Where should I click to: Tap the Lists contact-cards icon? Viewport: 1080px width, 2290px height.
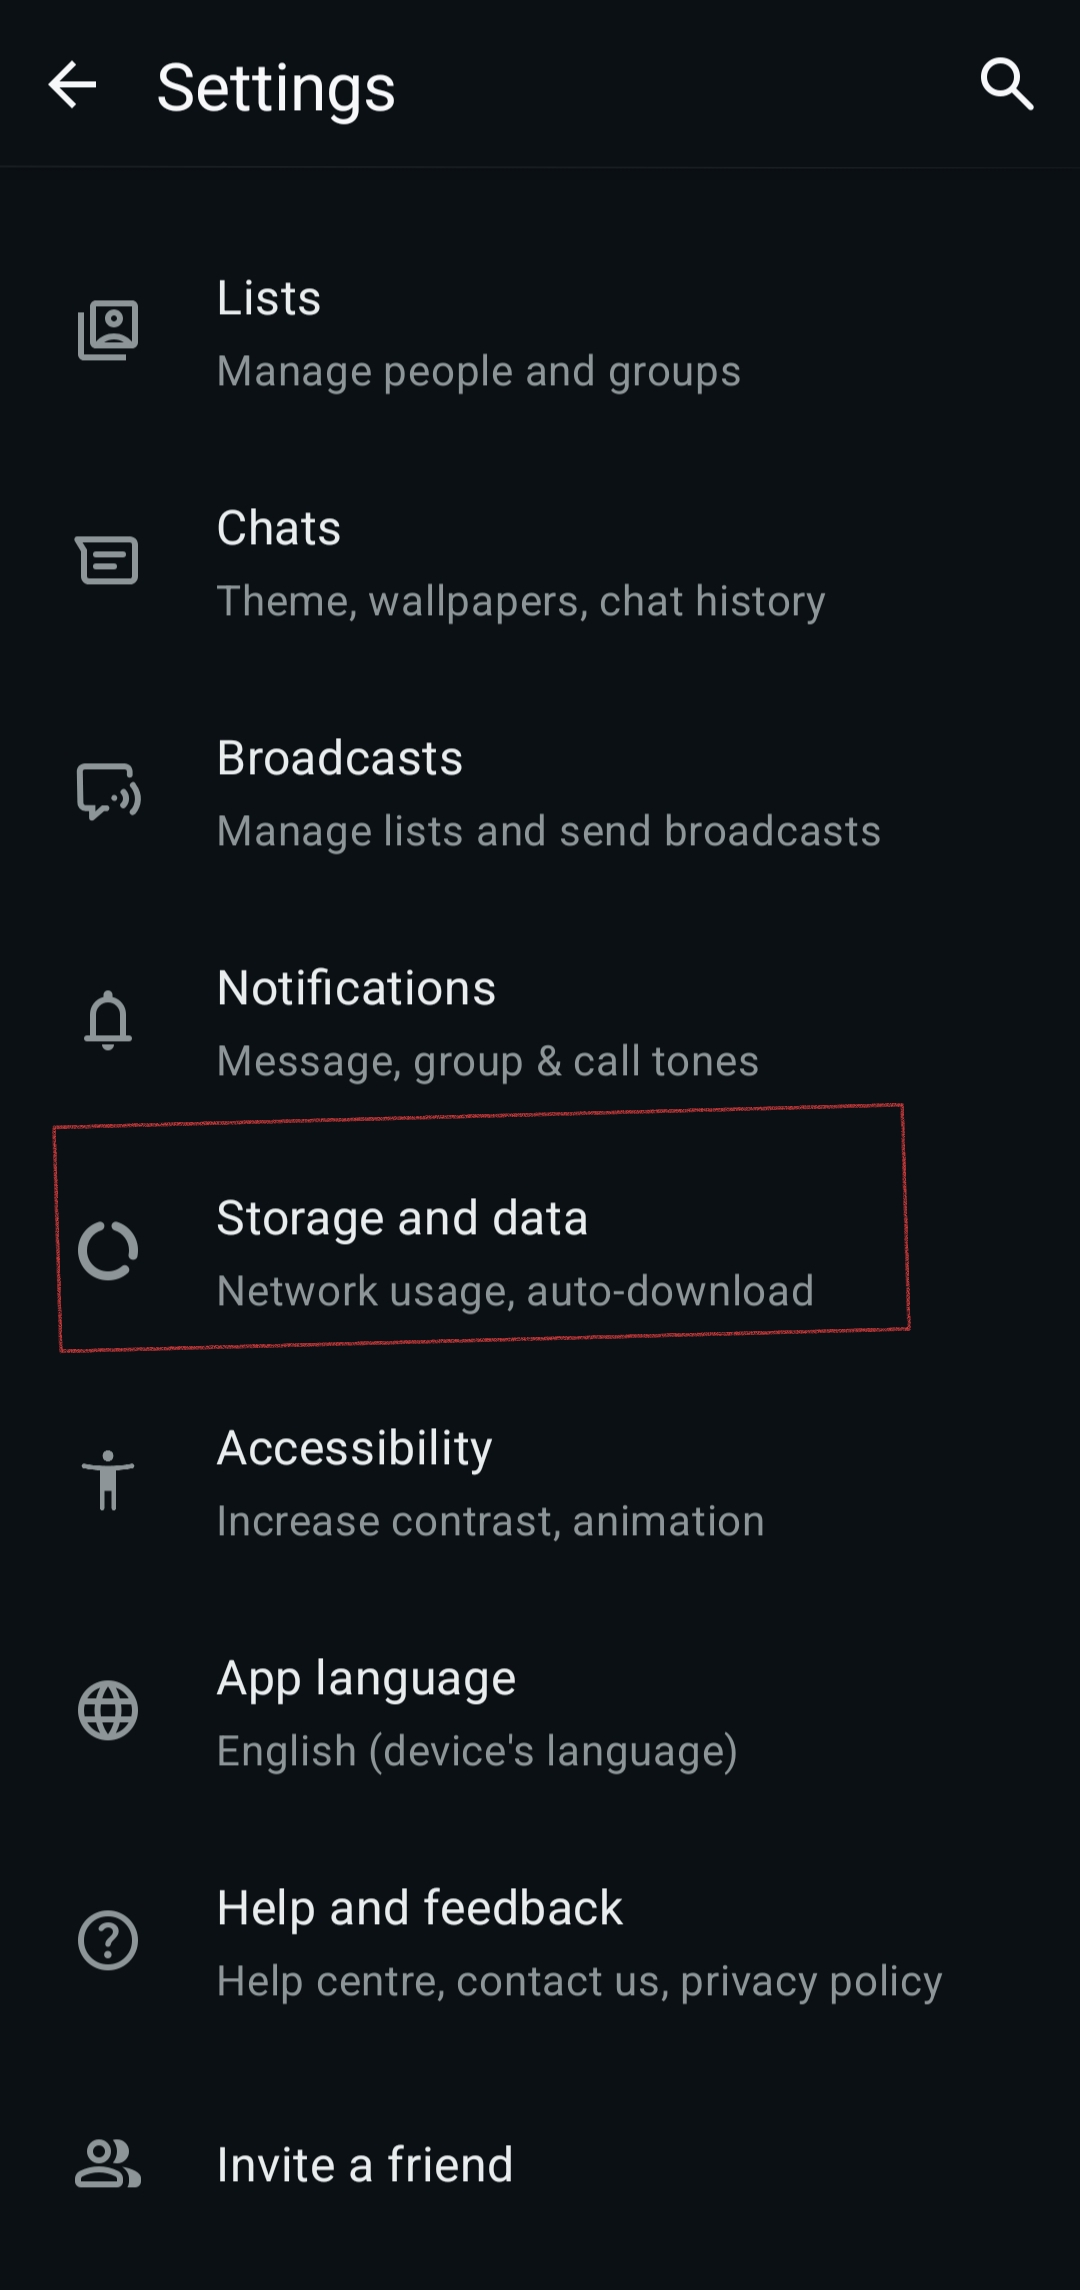point(108,330)
